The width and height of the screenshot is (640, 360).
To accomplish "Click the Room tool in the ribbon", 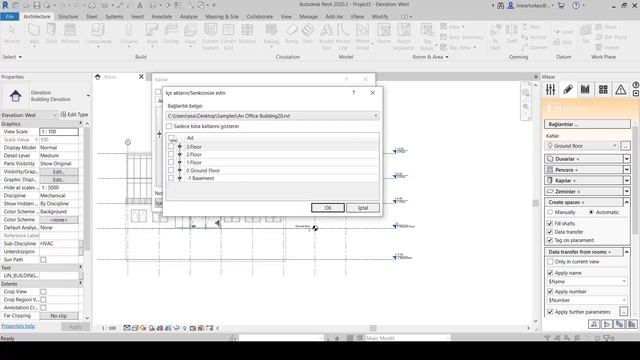I will (384, 33).
